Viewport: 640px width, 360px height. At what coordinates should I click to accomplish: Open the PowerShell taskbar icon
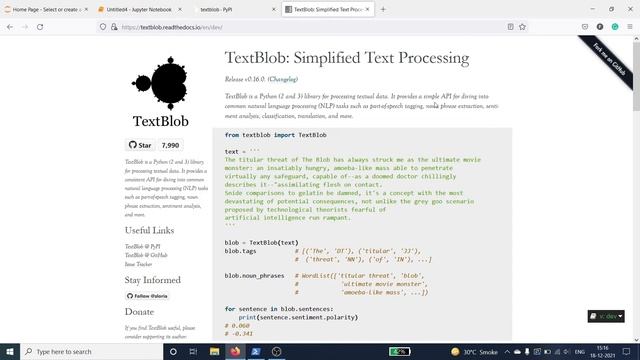[256, 351]
